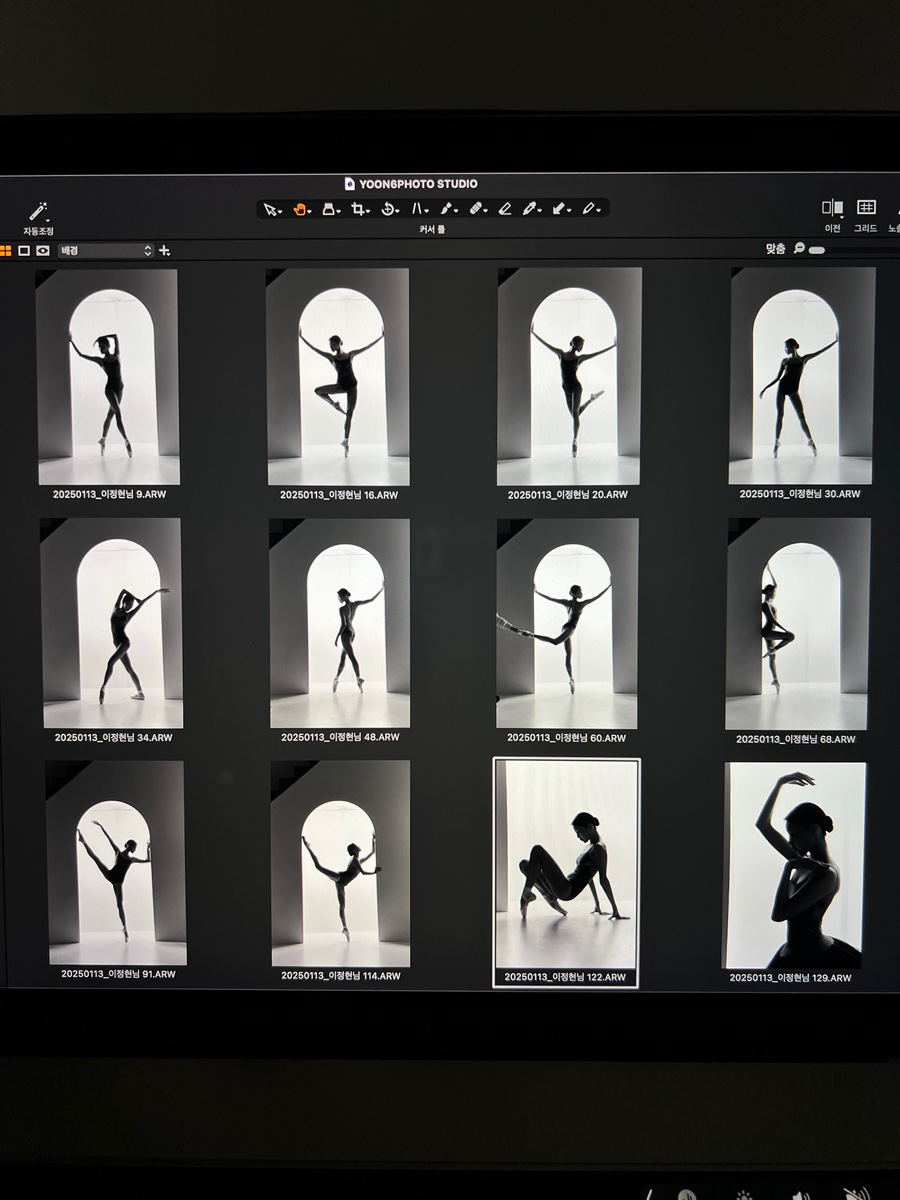900x1200 pixels.
Task: Switch to single-image viewer mode
Action: [24, 250]
